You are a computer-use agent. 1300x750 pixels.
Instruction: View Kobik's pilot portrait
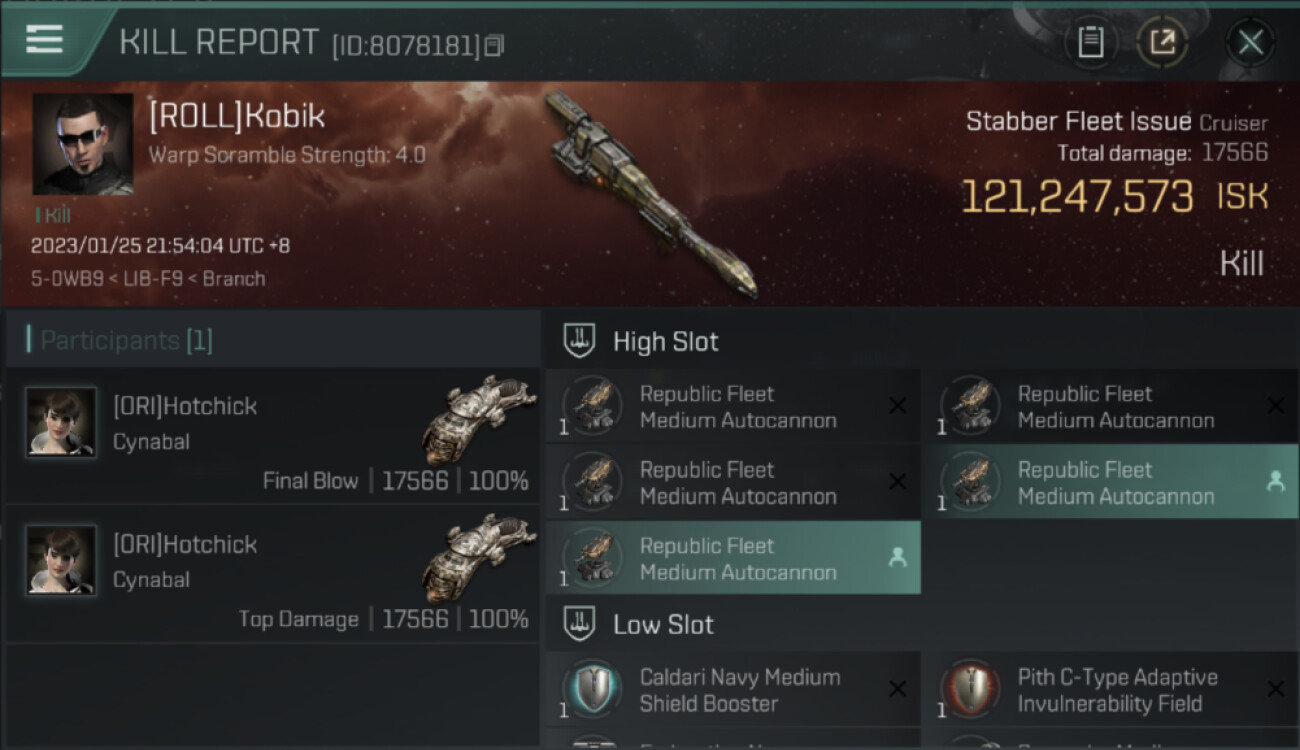tap(83, 144)
